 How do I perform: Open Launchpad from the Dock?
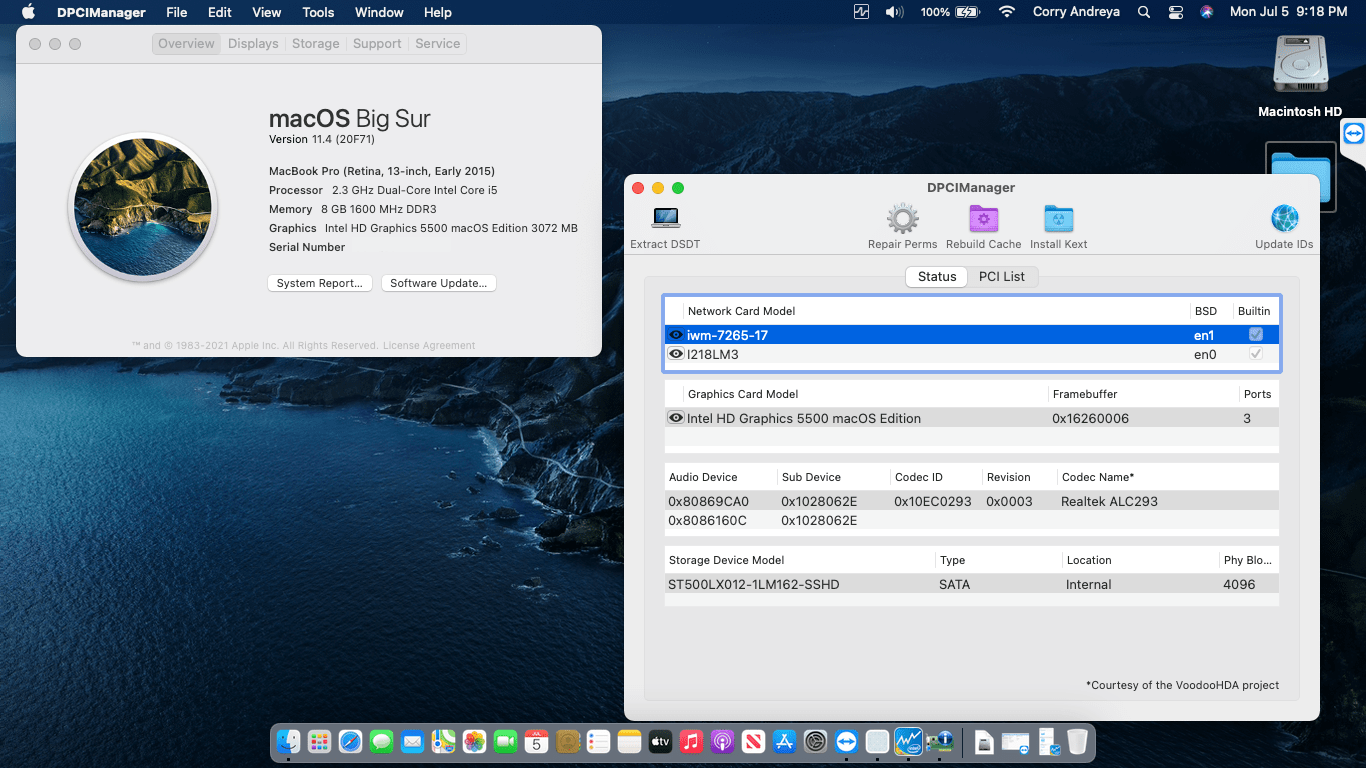click(x=320, y=741)
